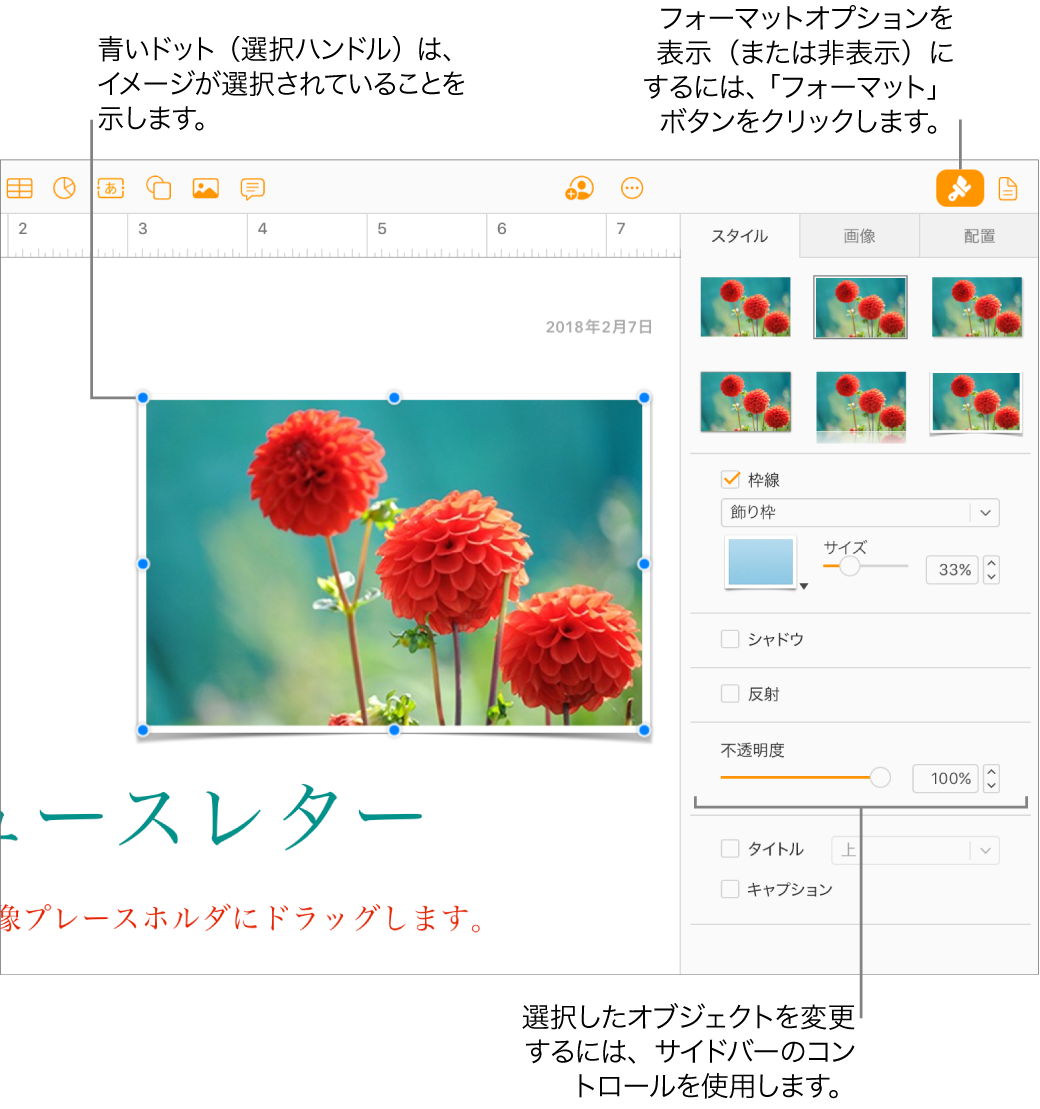The height and width of the screenshot is (1109, 1040).
Task: Open the Document sidebar icon
Action: (x=1007, y=189)
